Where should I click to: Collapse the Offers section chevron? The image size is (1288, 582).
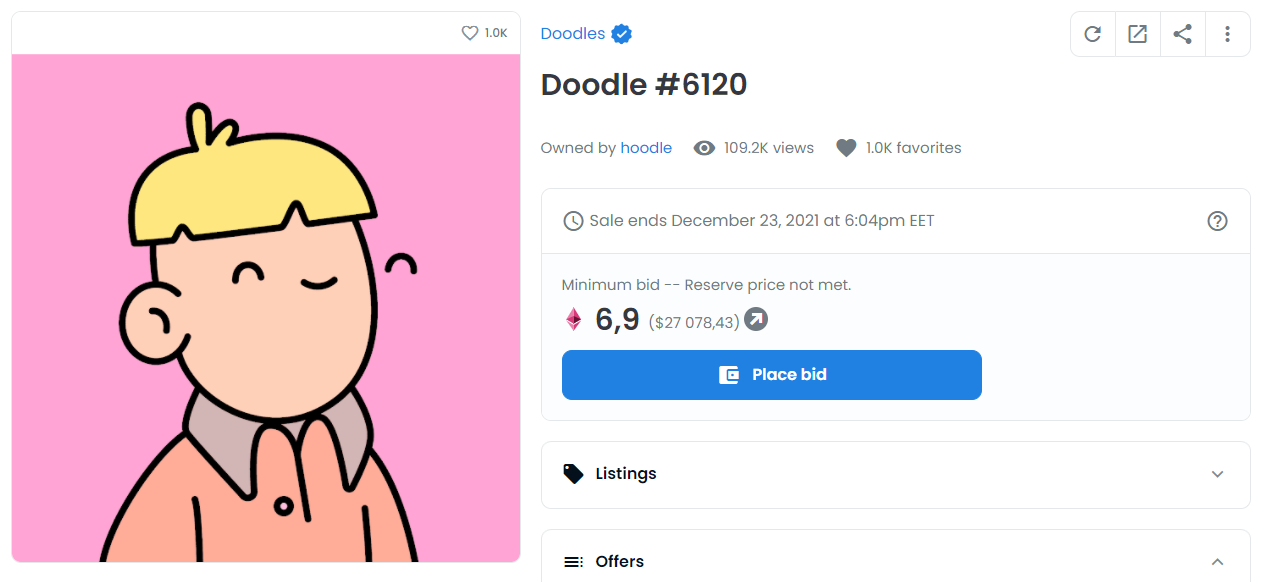pyautogui.click(x=1217, y=562)
